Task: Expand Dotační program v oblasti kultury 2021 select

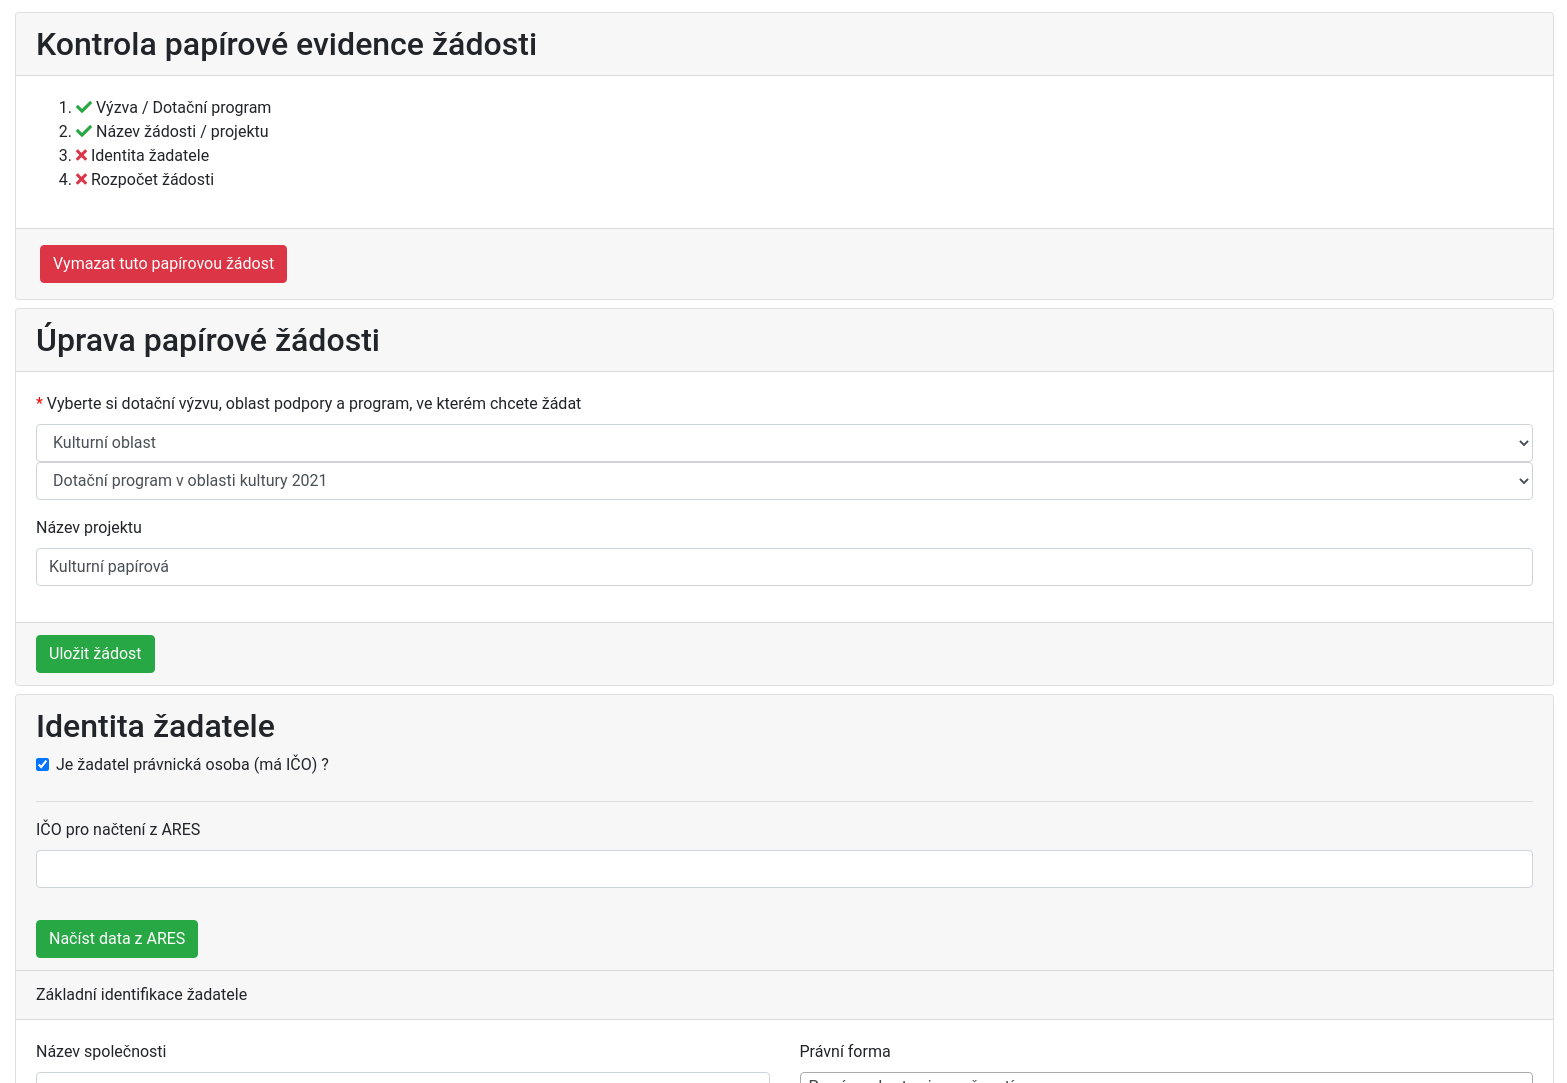Action: [783, 481]
